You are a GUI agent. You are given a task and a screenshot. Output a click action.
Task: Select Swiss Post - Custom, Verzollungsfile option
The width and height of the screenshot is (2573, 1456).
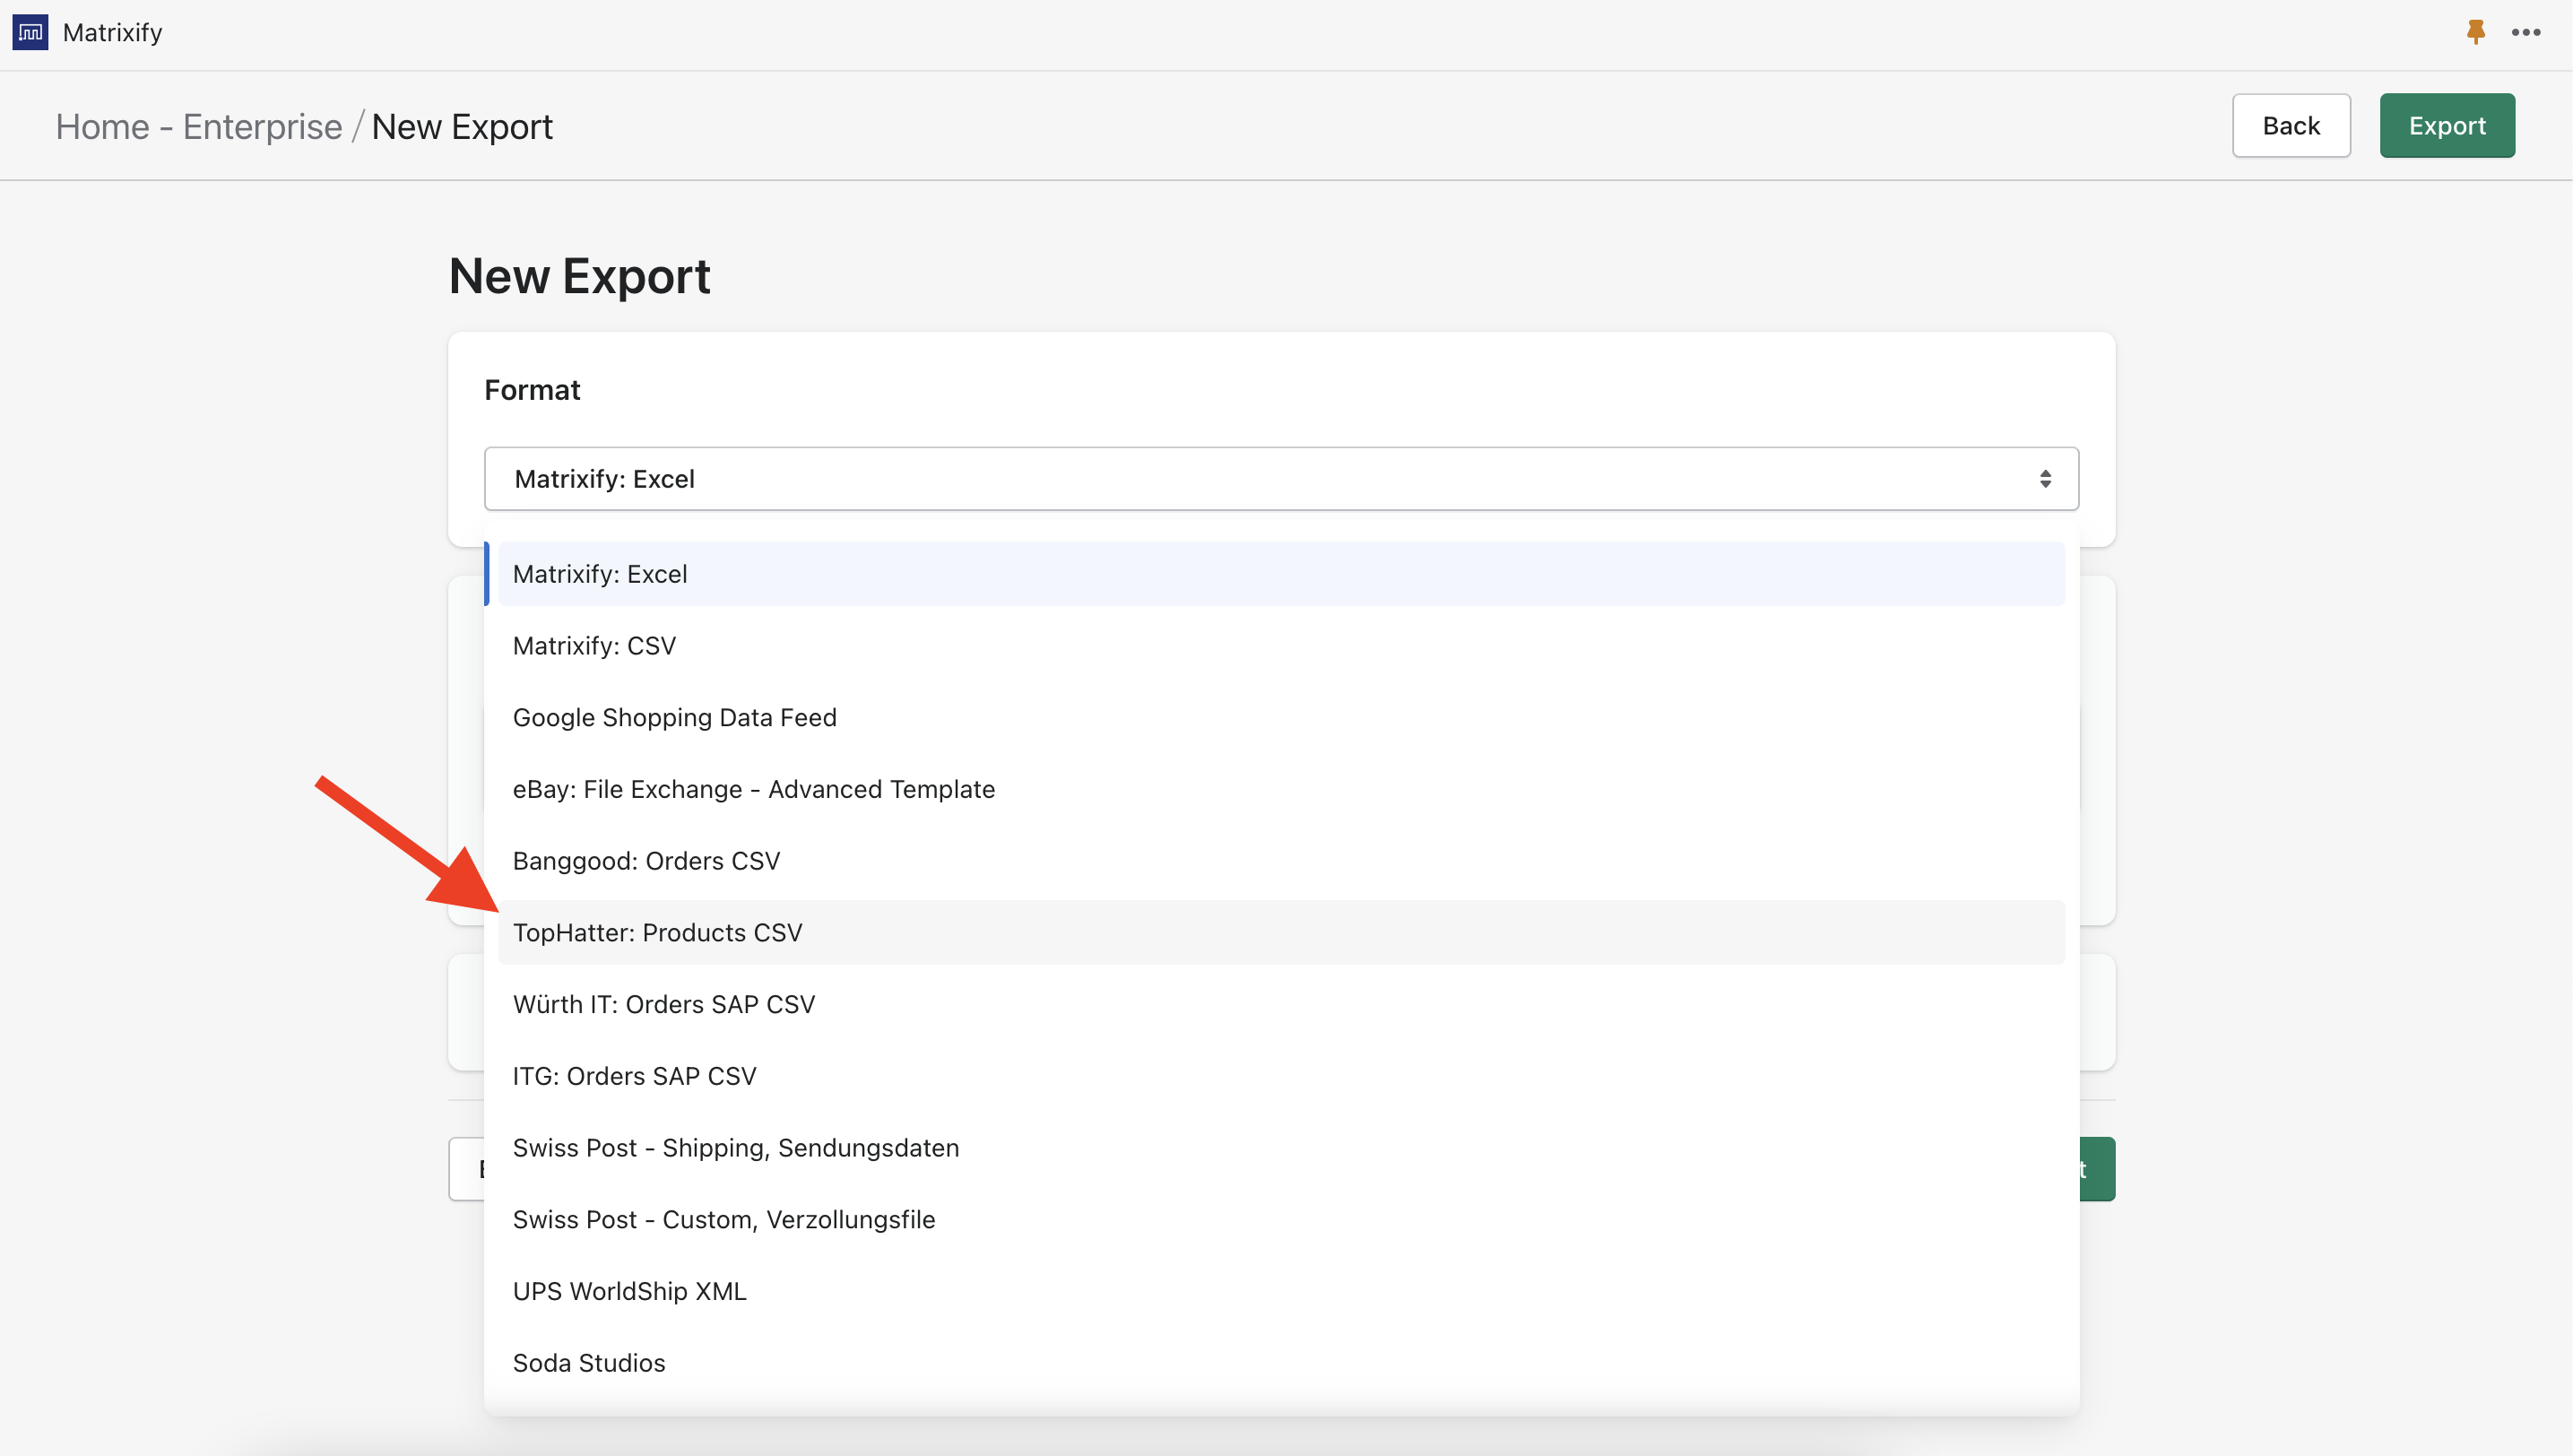pos(723,1219)
